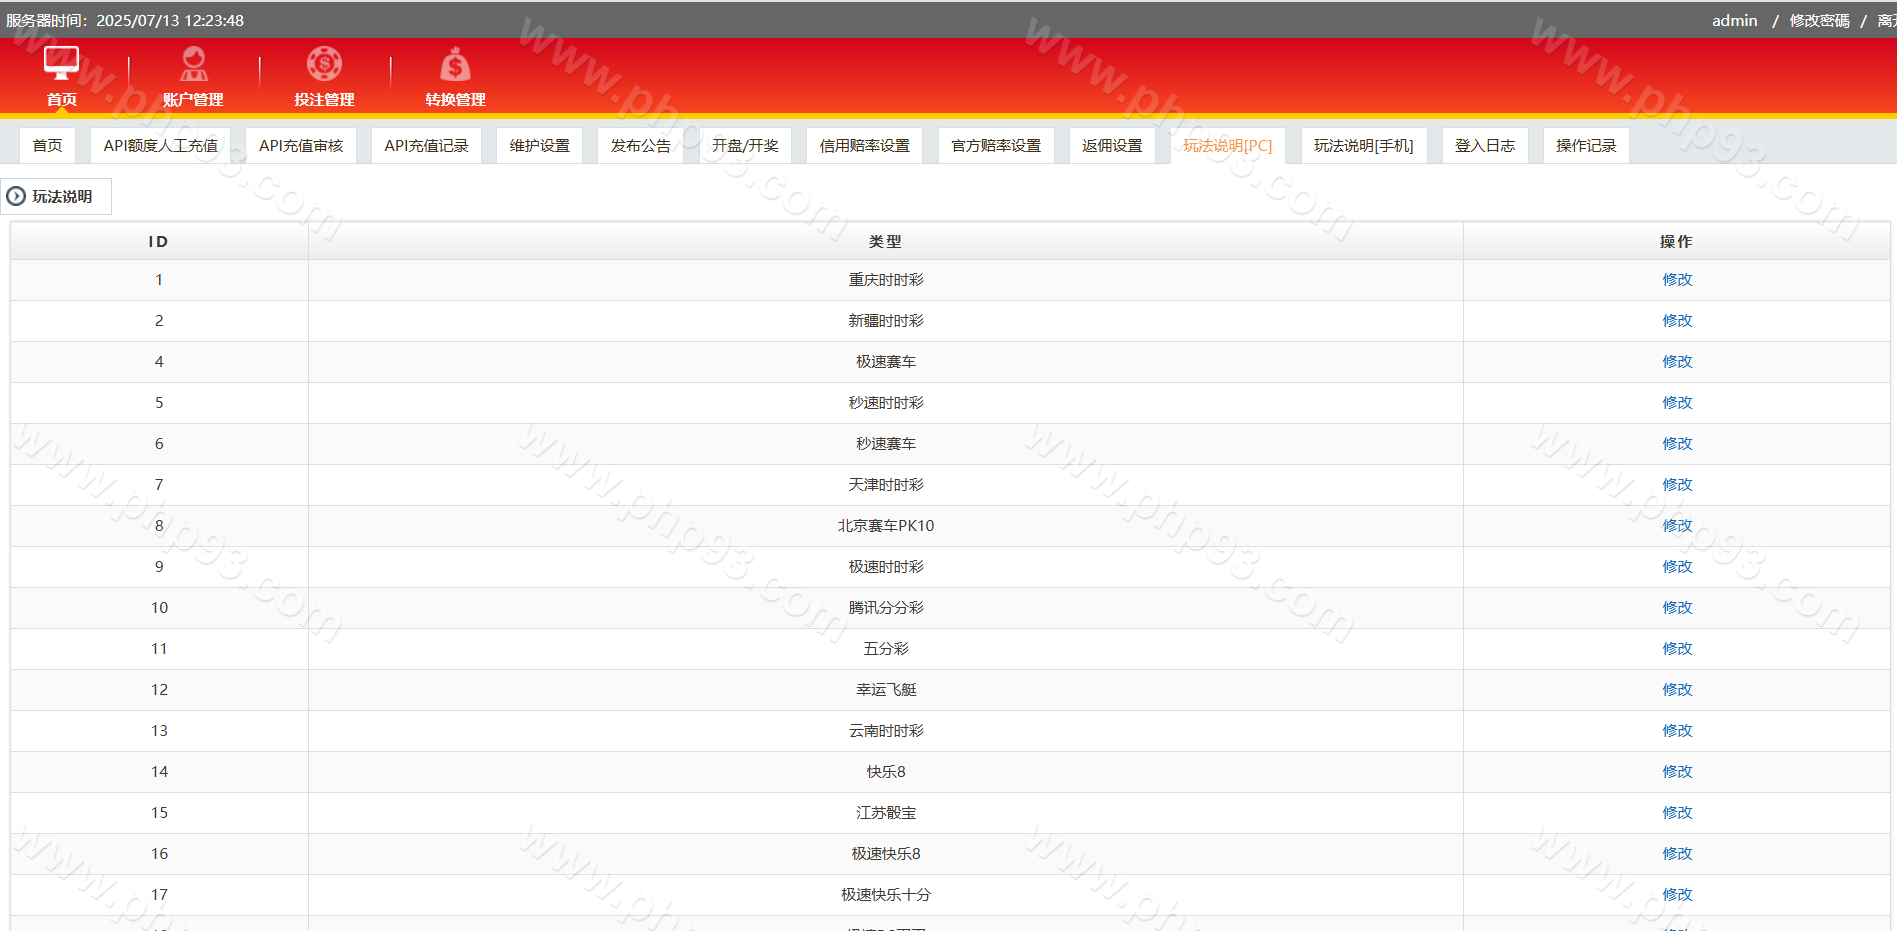Open 投注管理 chip icon
Screen dimensions: 1897x931
click(x=324, y=64)
